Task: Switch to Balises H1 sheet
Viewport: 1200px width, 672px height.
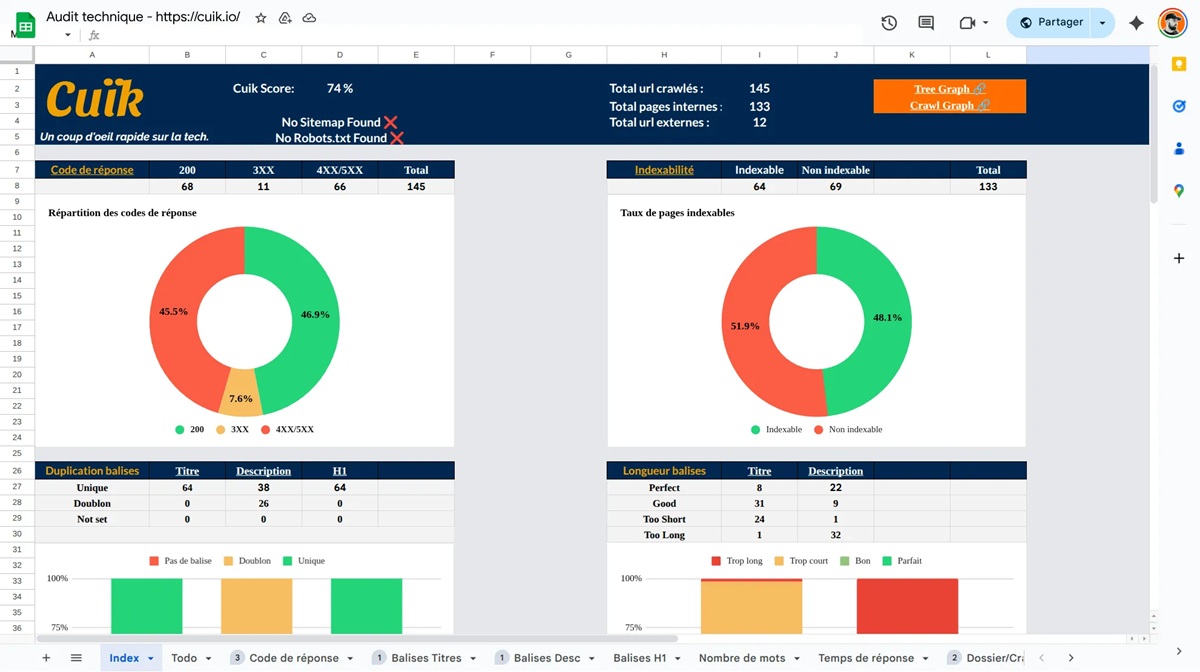Action: [x=640, y=658]
